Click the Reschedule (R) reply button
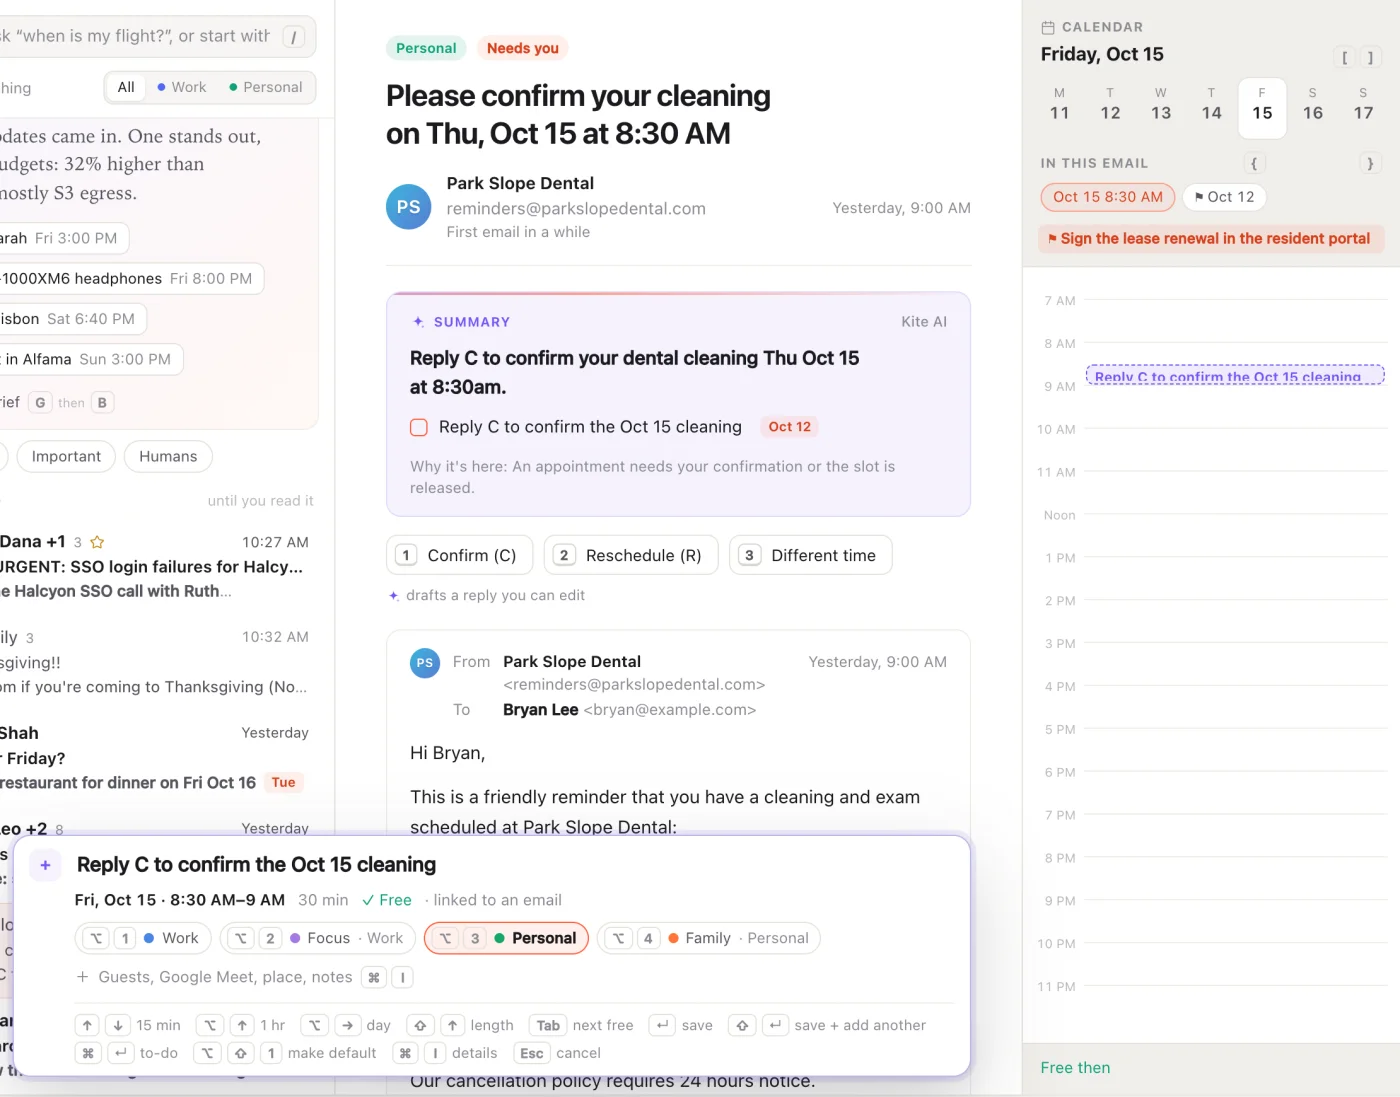1400x1097 pixels. tap(630, 555)
